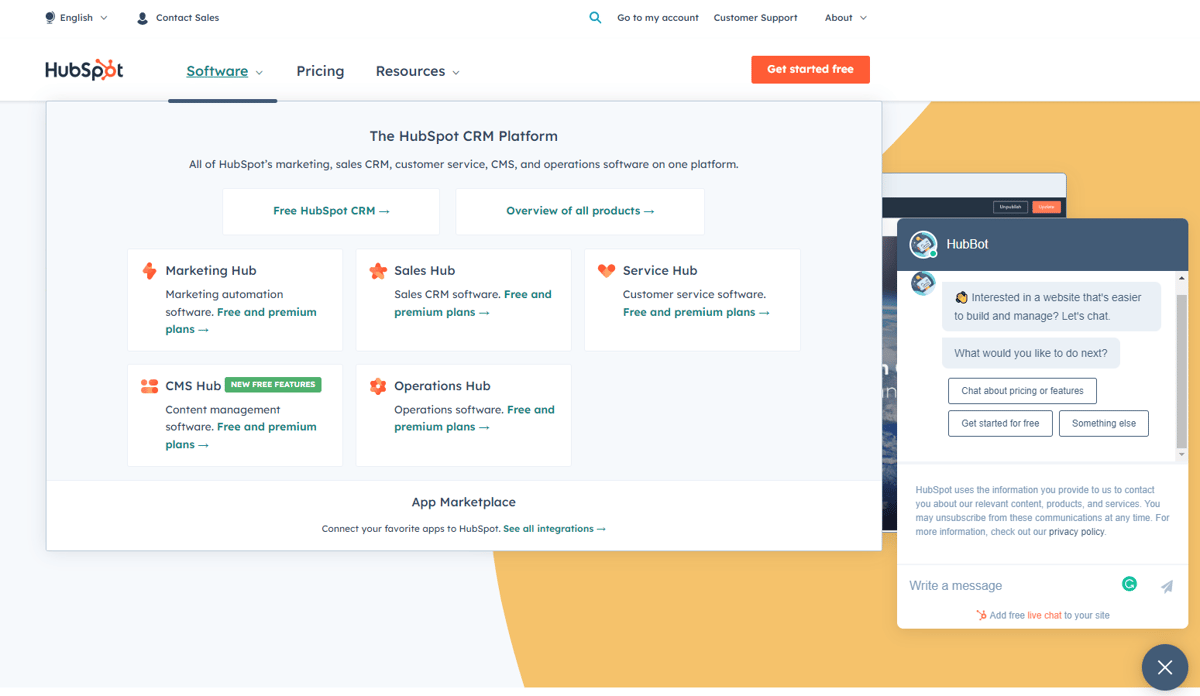Open Customer Support
Image resolution: width=1200 pixels, height=696 pixels.
[x=756, y=18]
